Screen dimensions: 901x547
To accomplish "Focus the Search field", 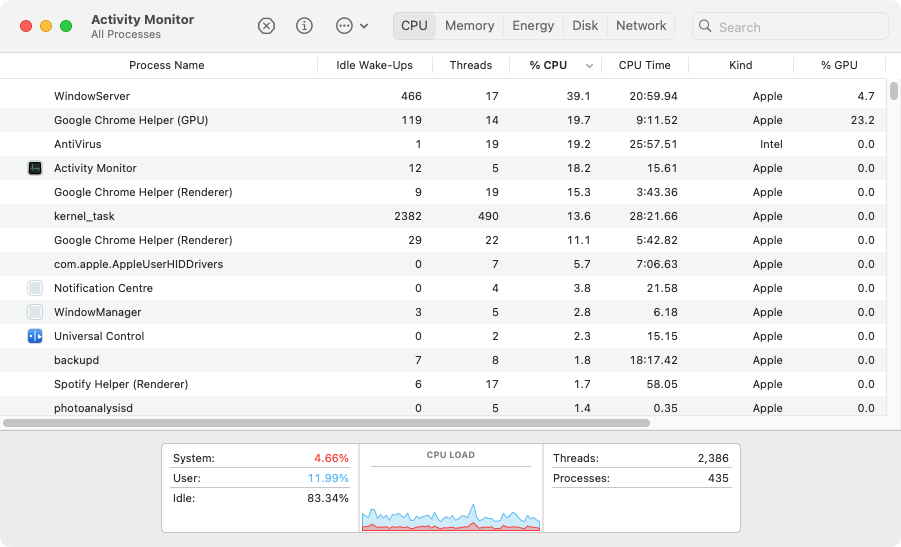I will [x=790, y=26].
